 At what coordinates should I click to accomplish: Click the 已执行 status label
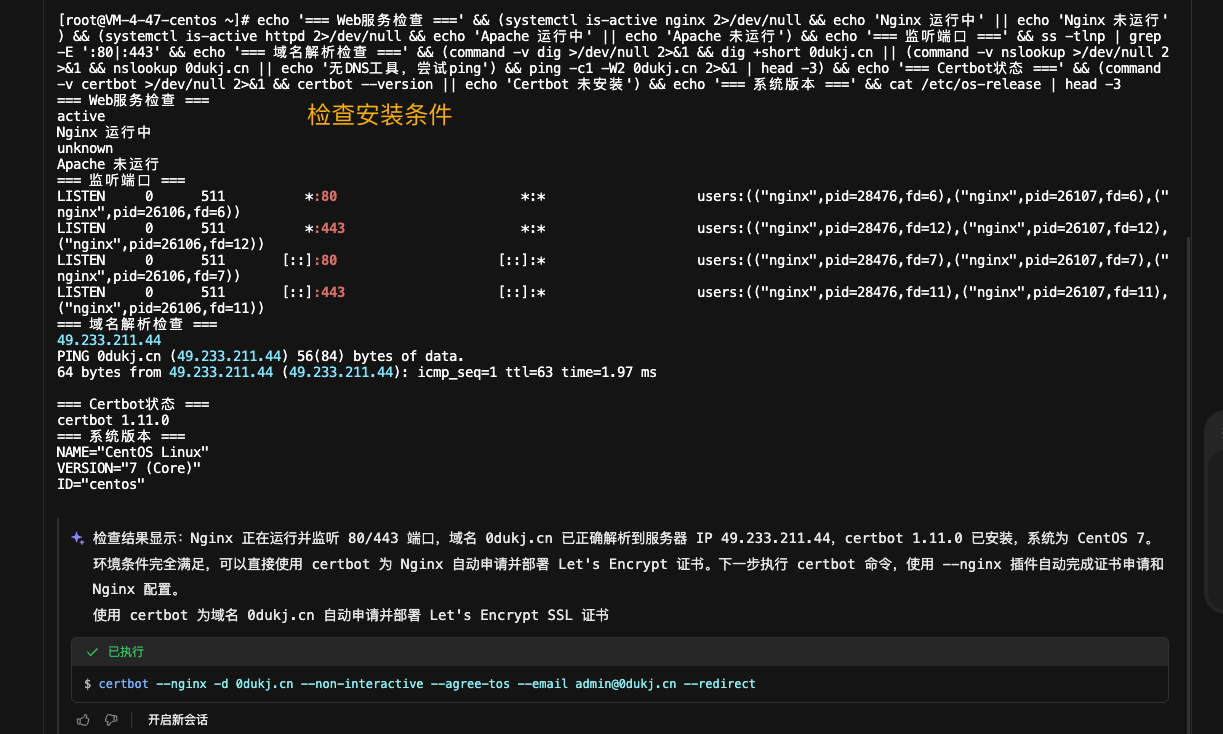tap(126, 651)
